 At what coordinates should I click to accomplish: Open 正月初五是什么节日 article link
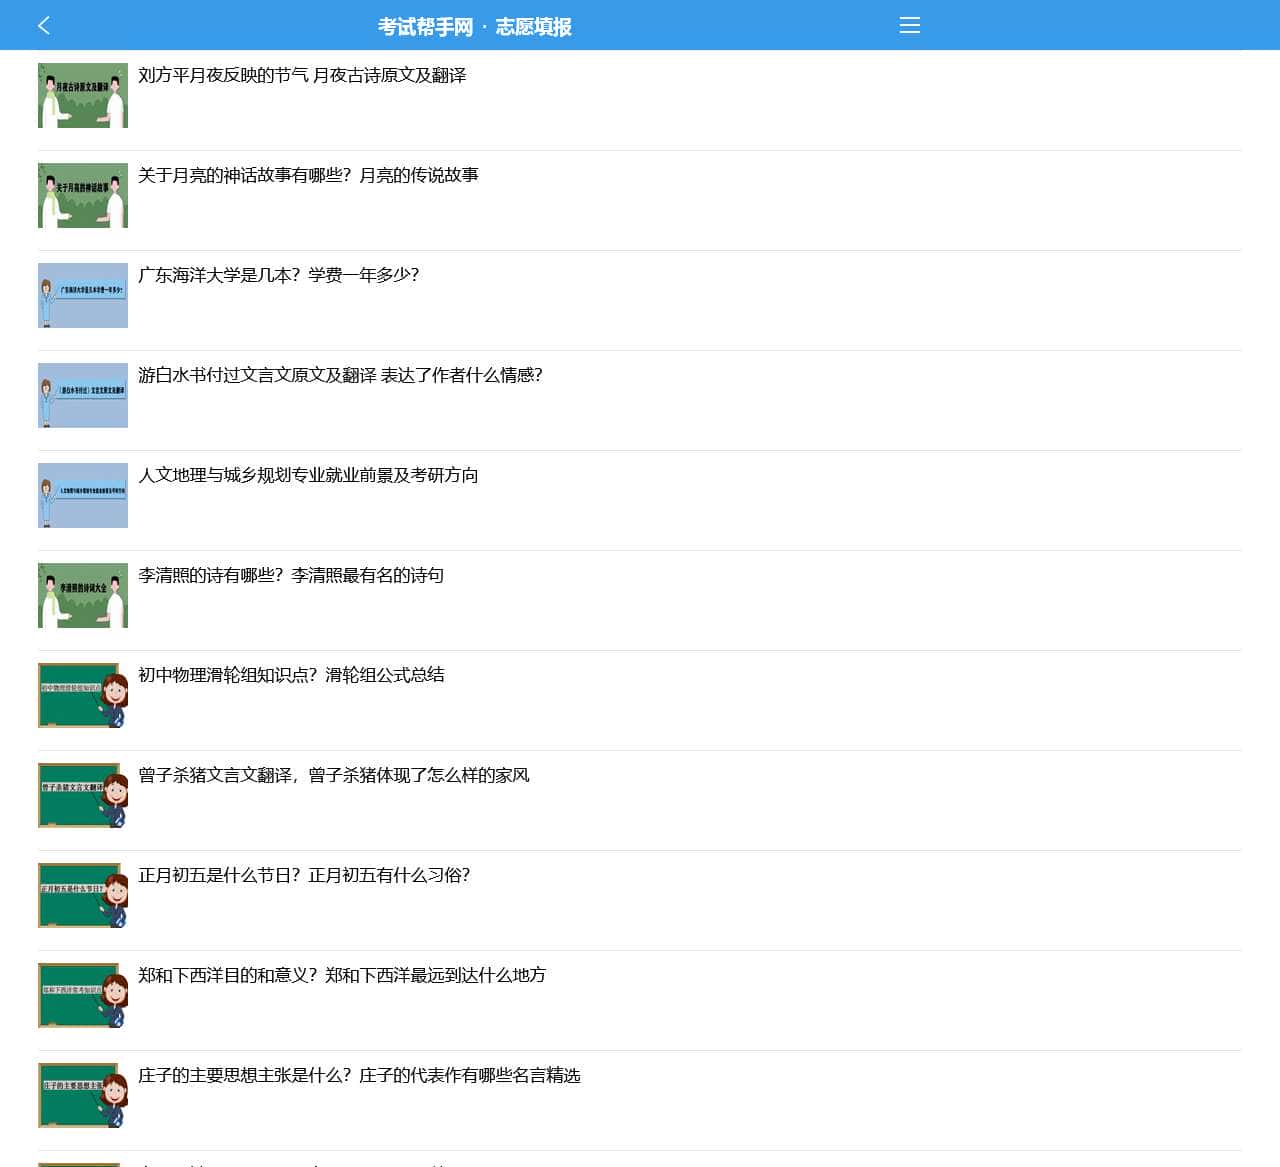304,875
